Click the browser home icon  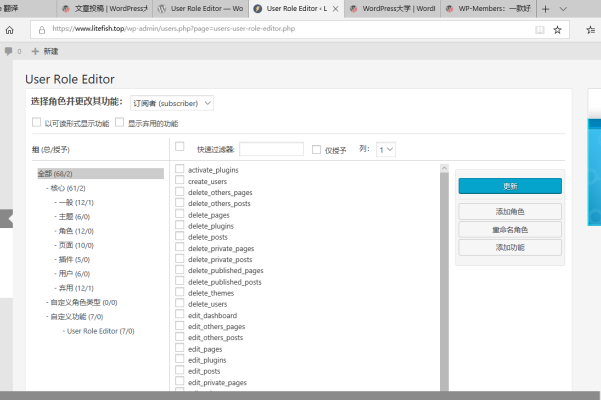point(10,30)
